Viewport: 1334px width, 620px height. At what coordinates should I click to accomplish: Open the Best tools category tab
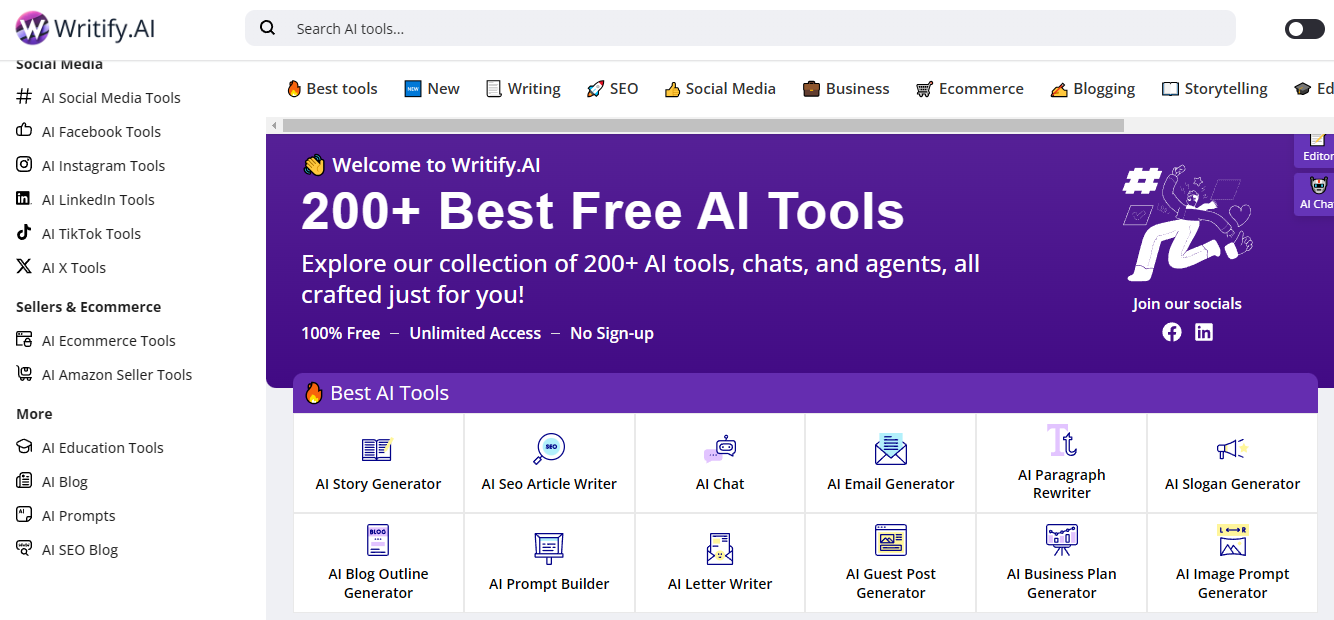[x=332, y=89]
